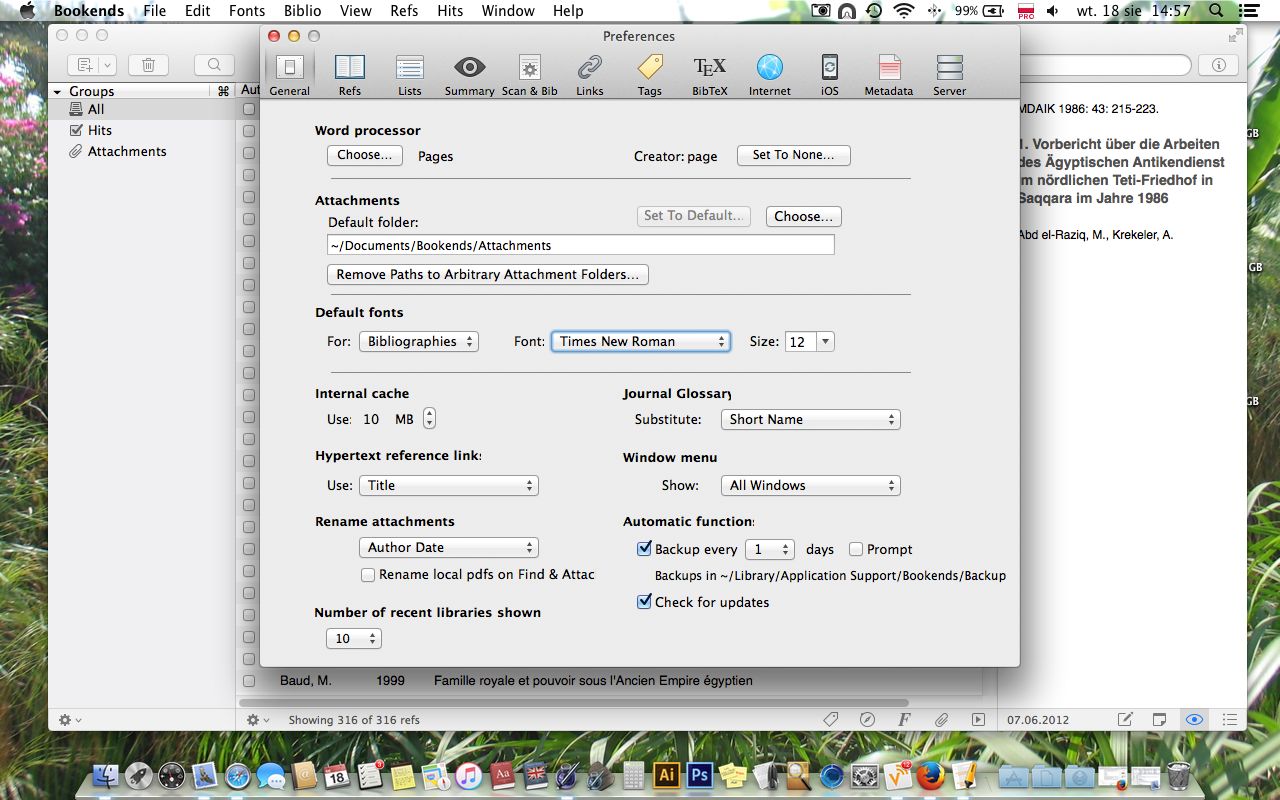Open the Tags preferences pane
The height and width of the screenshot is (800, 1280).
650,75
